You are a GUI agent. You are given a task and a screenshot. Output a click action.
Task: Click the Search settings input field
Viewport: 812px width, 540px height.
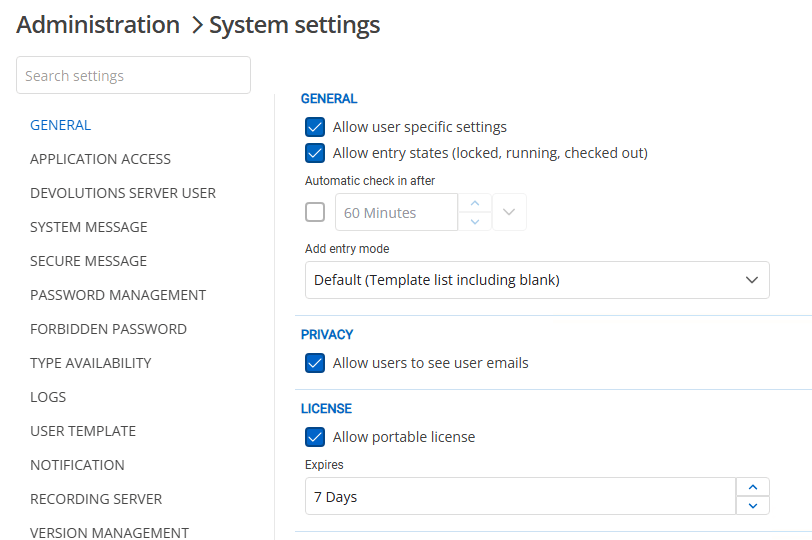click(133, 76)
